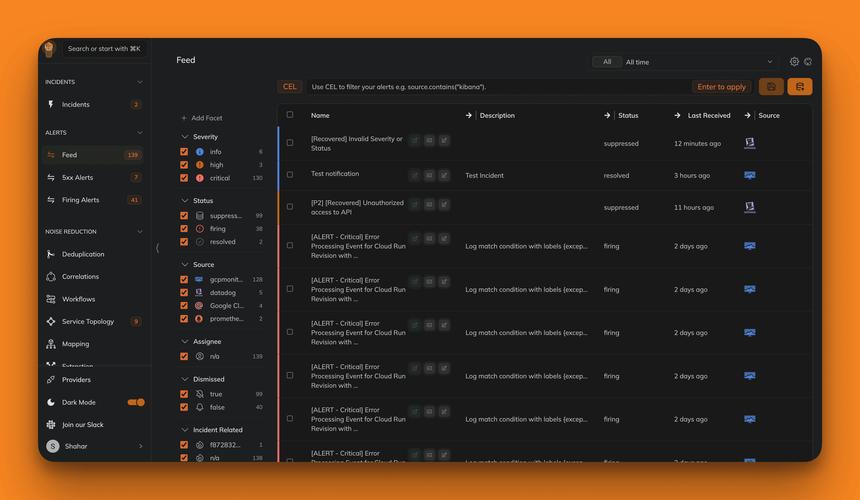
Task: Click the Providers link icon
Action: point(51,379)
